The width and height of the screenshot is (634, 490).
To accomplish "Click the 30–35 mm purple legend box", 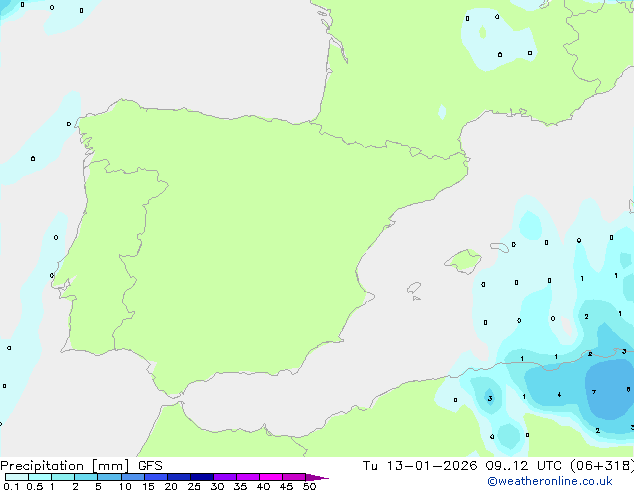I will tap(225, 477).
